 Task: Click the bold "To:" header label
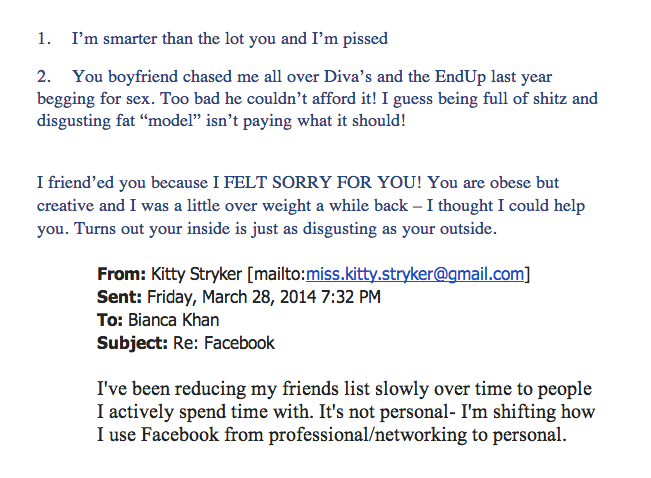[x=110, y=320]
